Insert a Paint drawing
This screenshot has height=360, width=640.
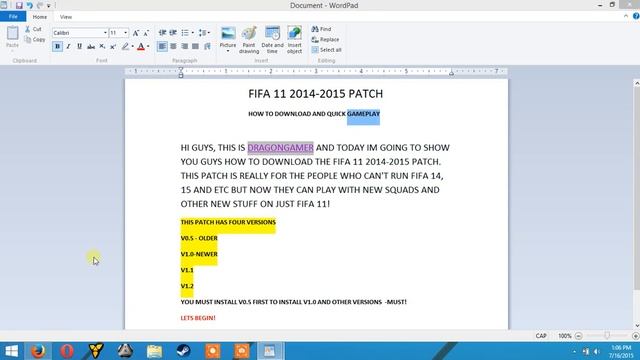point(249,40)
